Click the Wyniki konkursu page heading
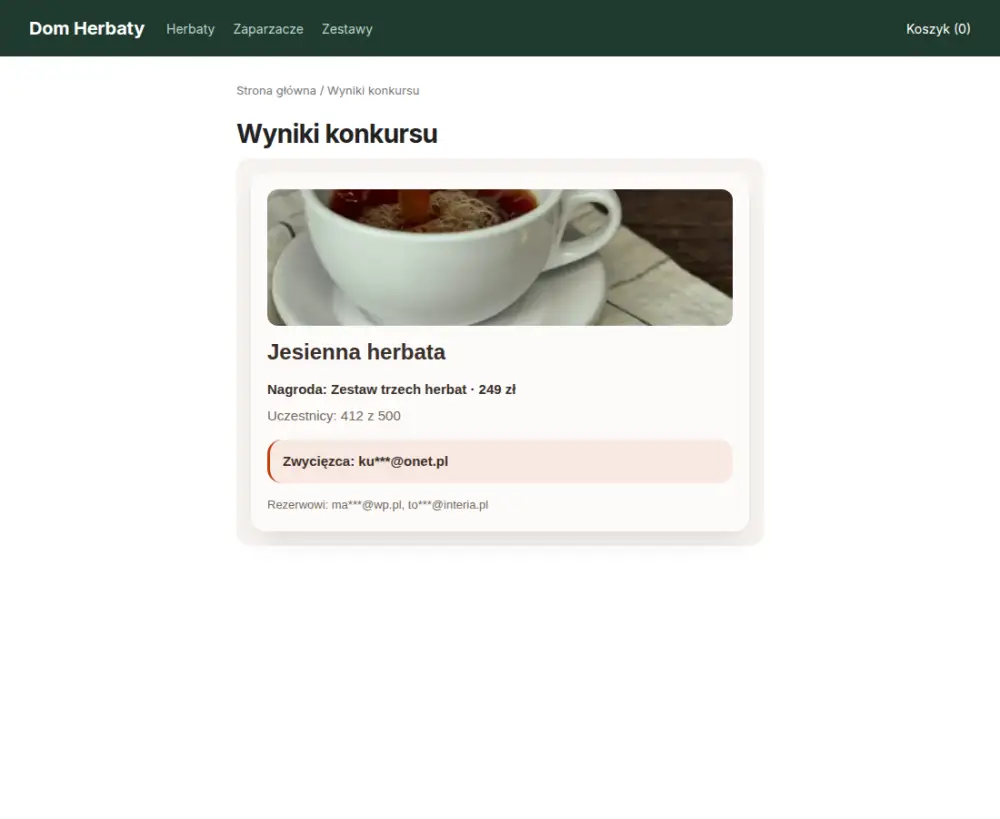 tap(337, 134)
